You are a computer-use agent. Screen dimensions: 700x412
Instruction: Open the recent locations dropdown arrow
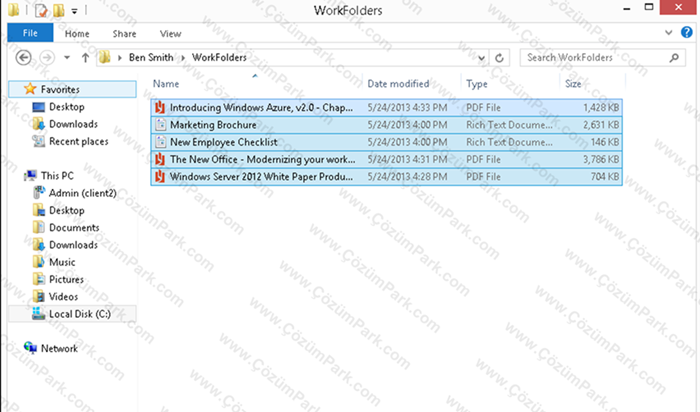point(67,58)
